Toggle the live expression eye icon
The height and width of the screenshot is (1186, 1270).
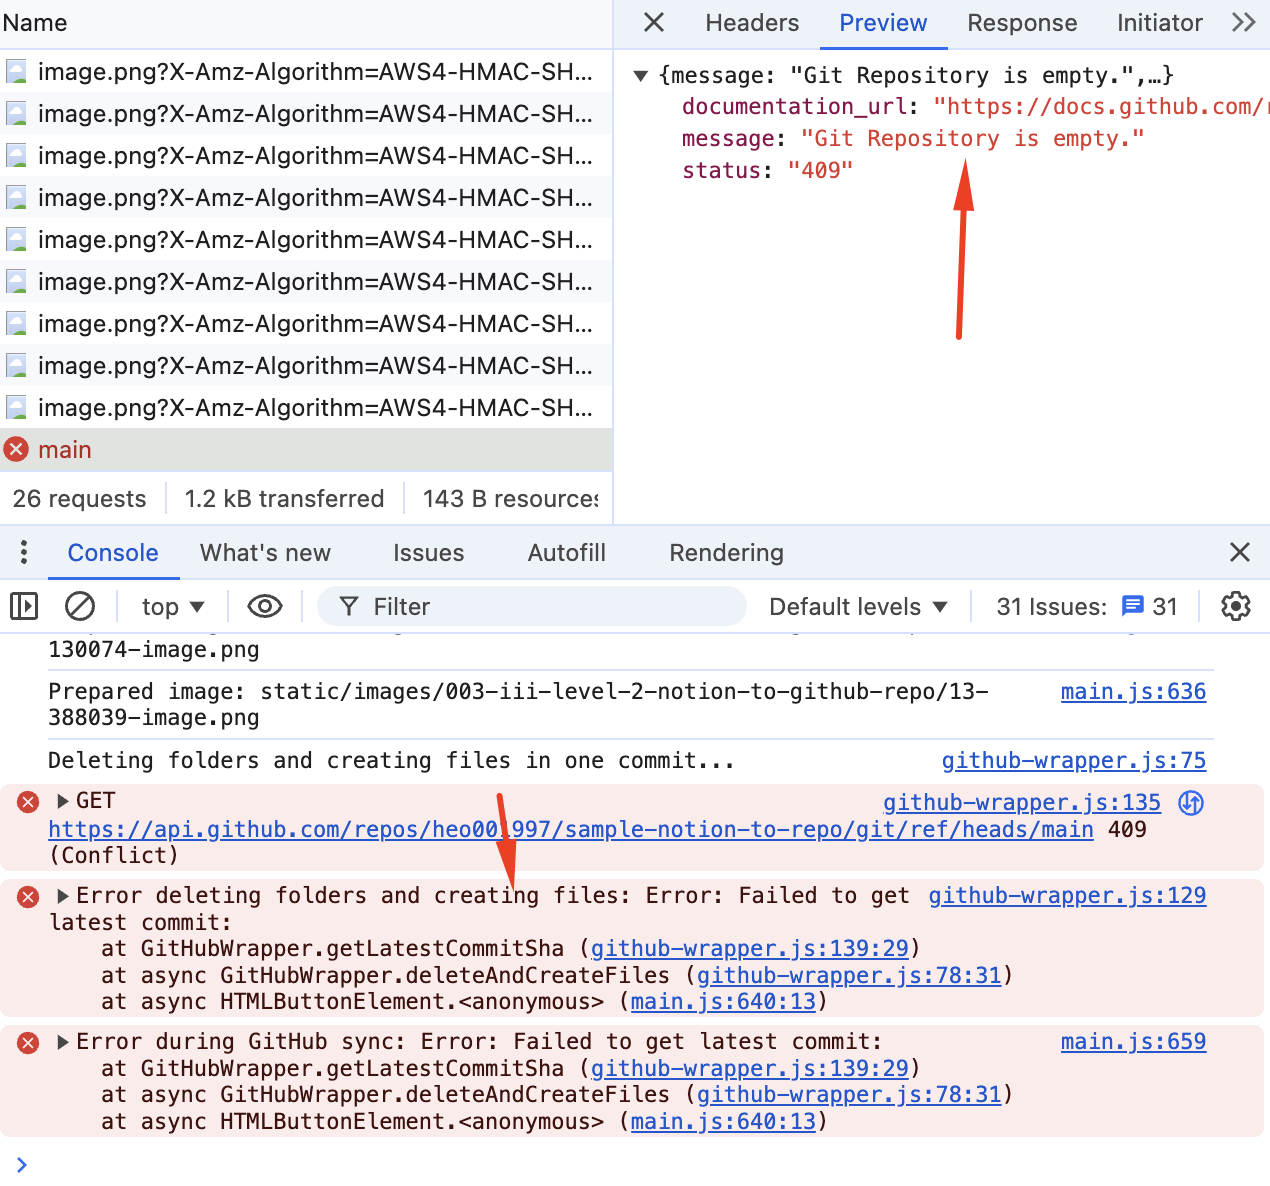264,606
